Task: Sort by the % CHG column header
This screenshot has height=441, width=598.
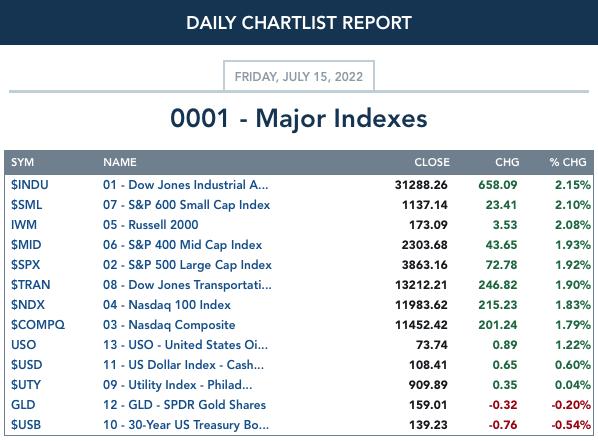Action: [568, 162]
